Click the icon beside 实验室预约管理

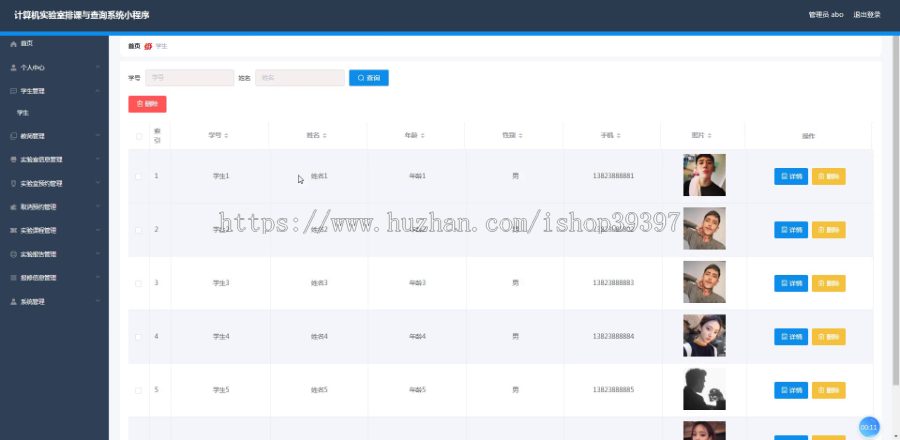click(x=13, y=184)
